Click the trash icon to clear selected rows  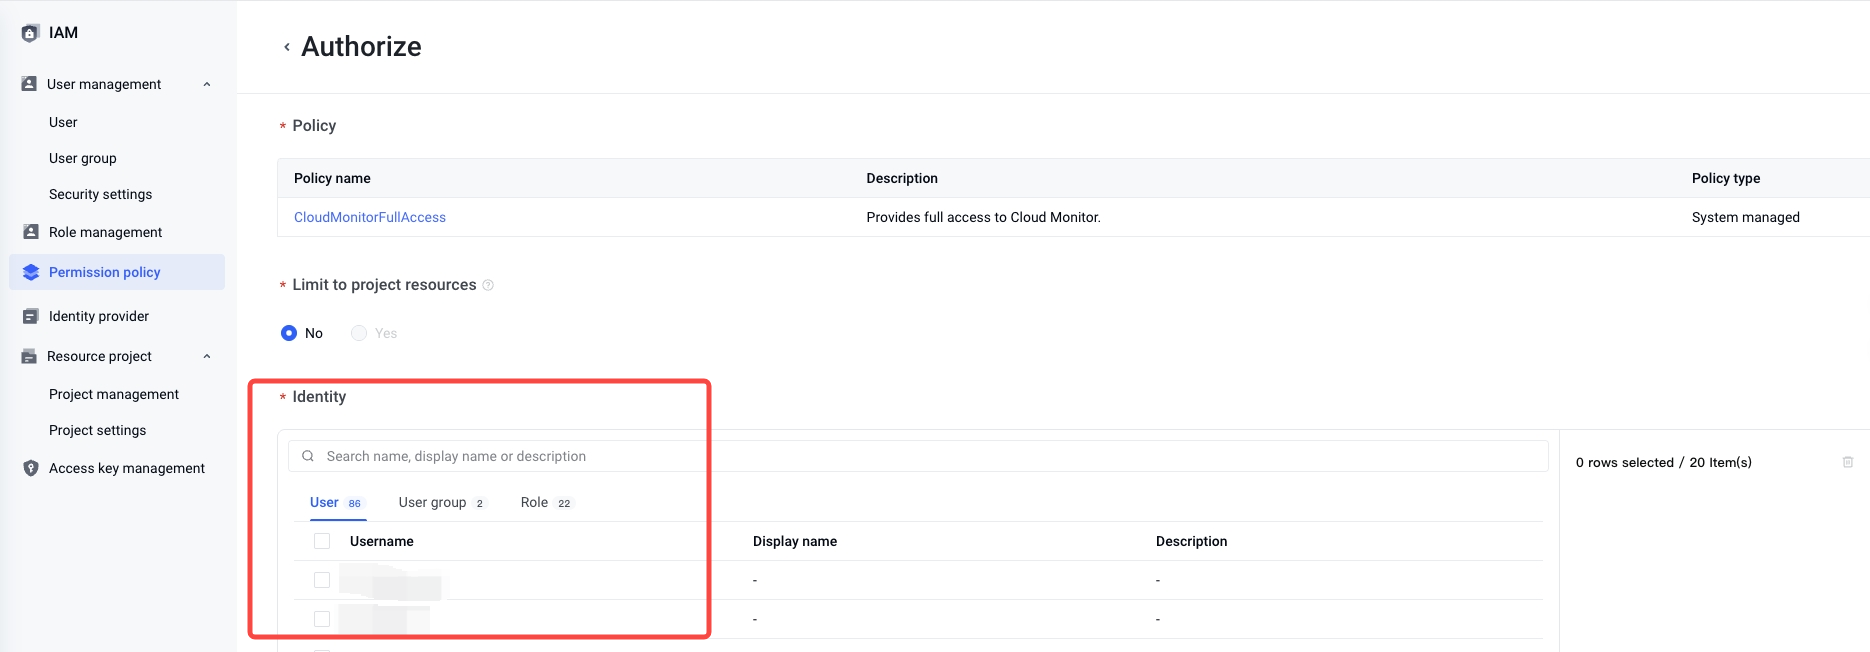(1847, 462)
